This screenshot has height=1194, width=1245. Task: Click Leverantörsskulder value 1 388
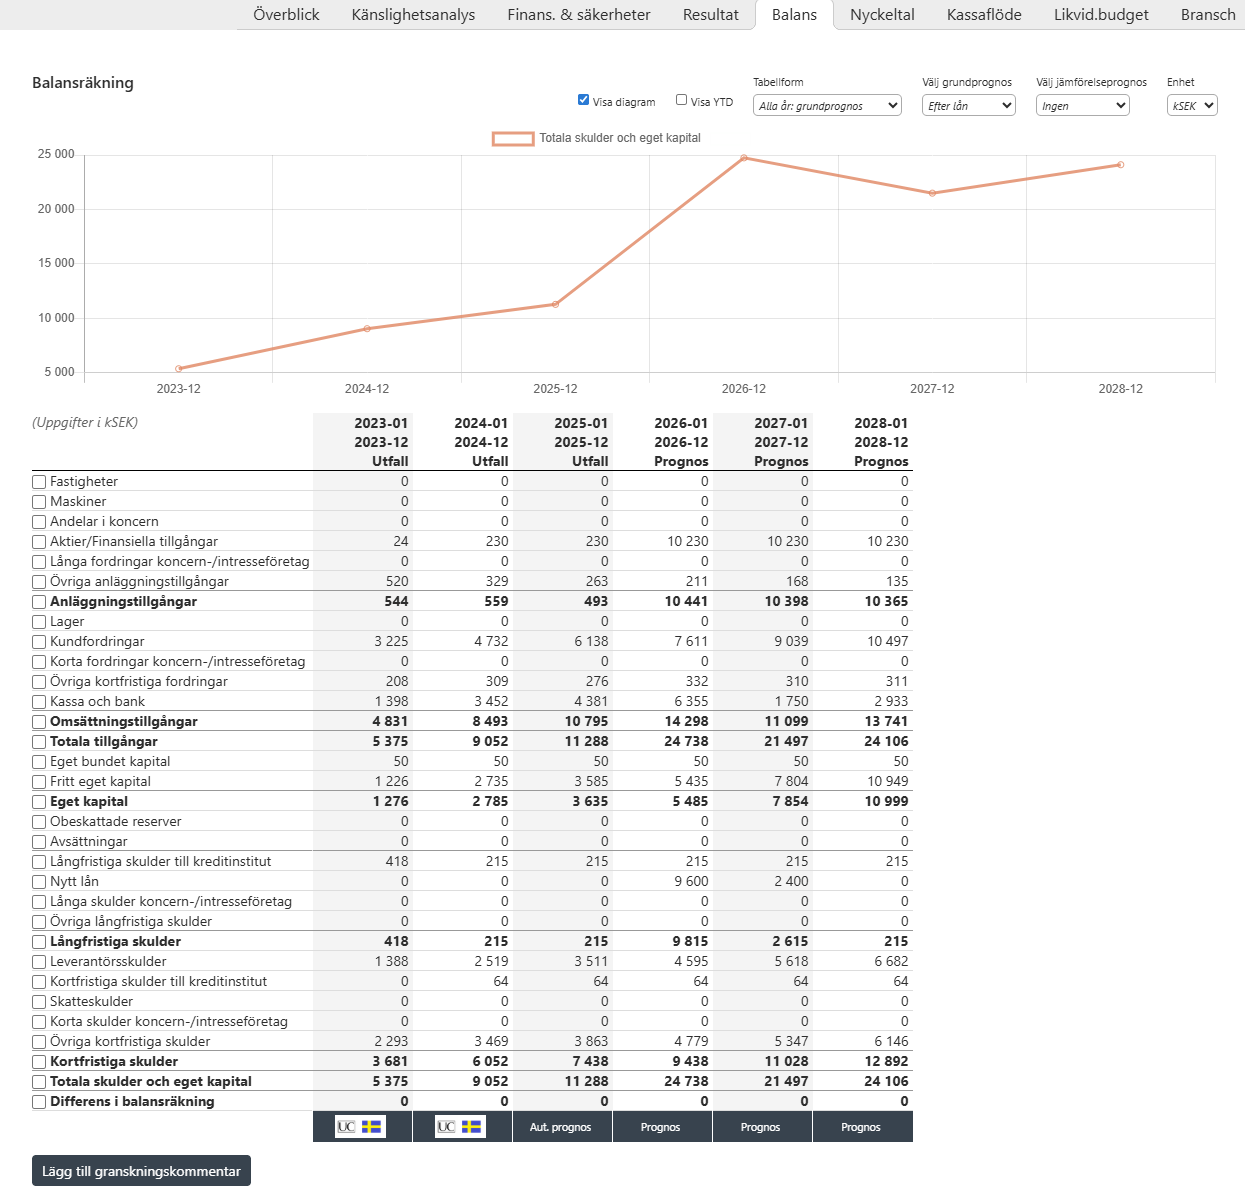pos(391,961)
